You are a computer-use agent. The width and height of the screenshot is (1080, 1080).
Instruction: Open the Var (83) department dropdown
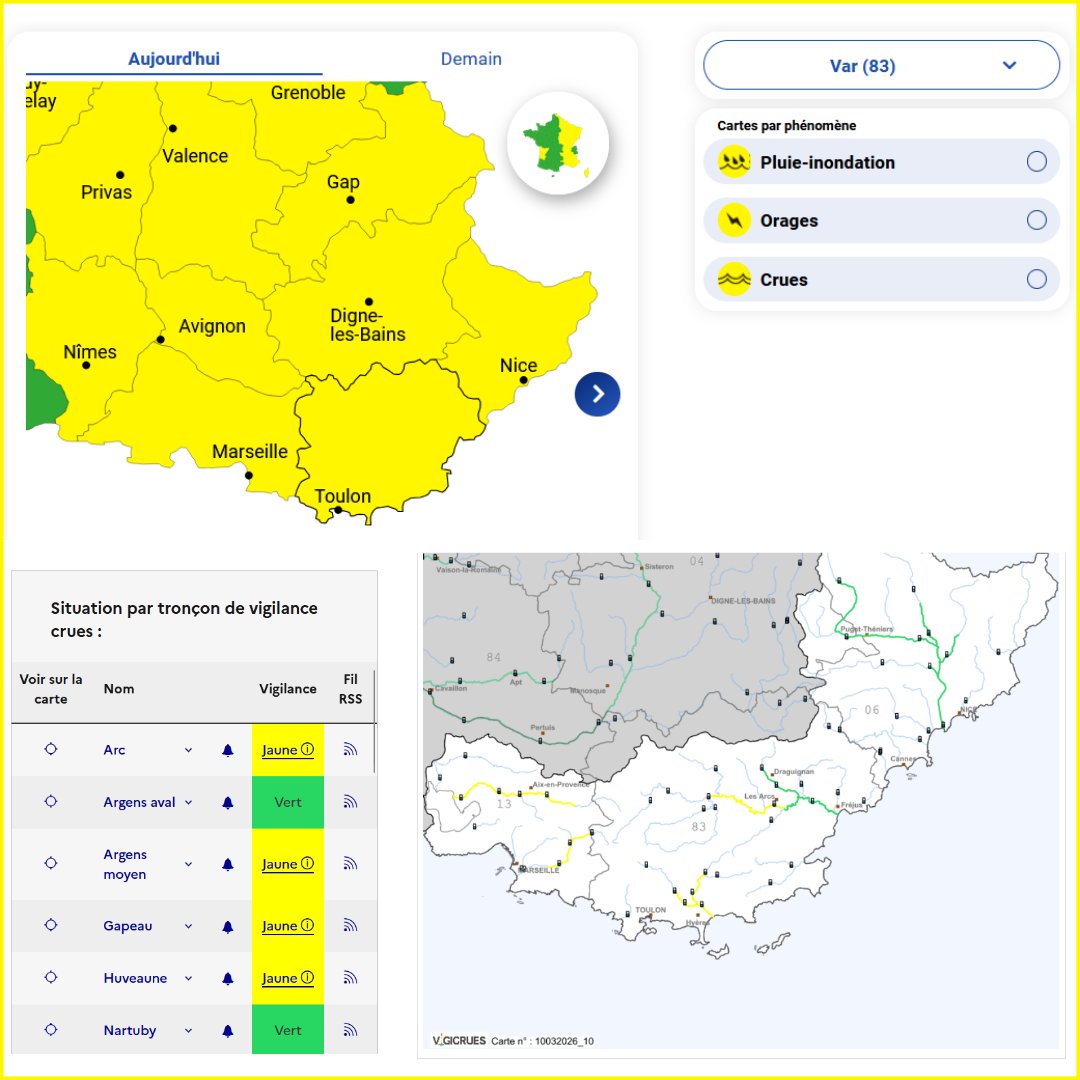pyautogui.click(x=880, y=65)
